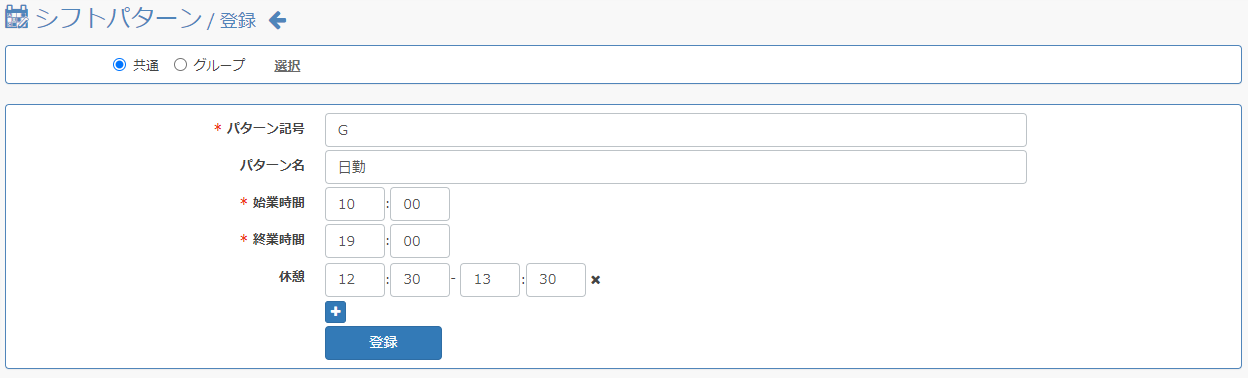This screenshot has height=378, width=1248.
Task: Click the 休憩 start minute field
Action: coord(420,280)
